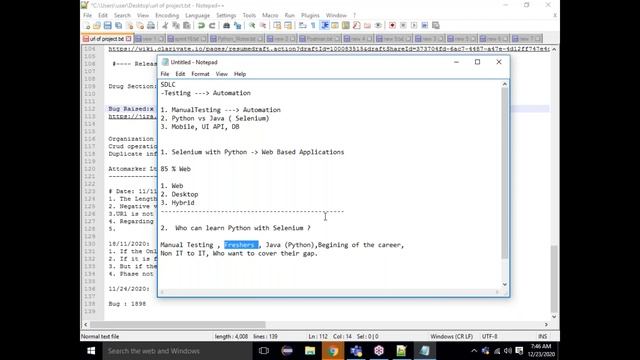The height and width of the screenshot is (360, 640).
Task: Click the Run Macro Multiple Times icon
Action: [x=425, y=25]
